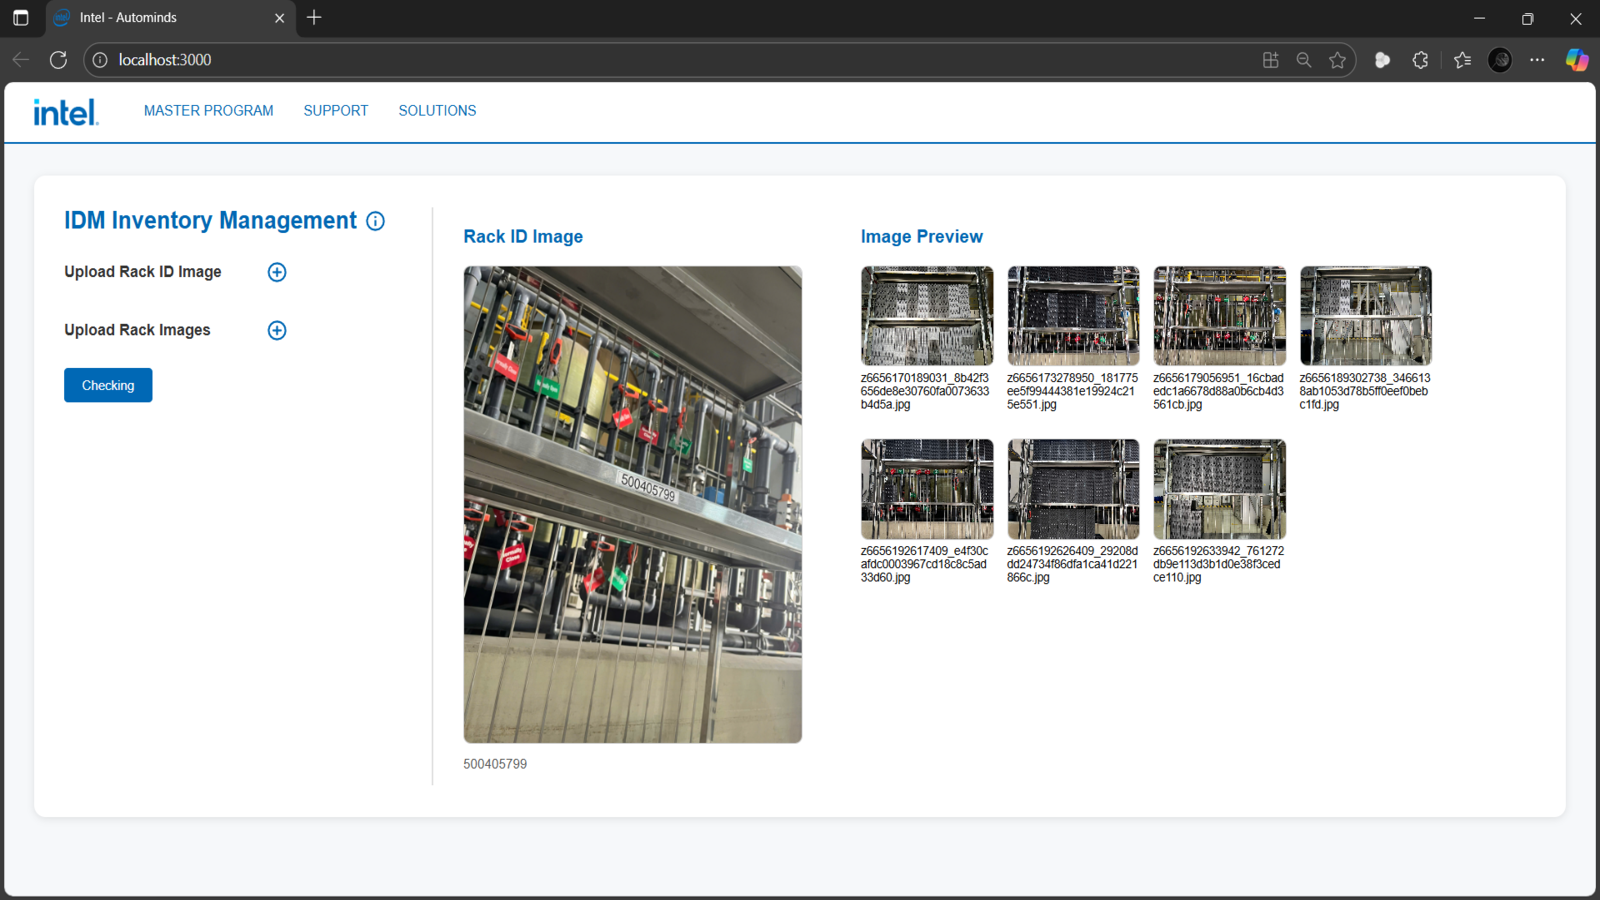Select thumbnail z6656179056951_16cbad

click(1220, 316)
